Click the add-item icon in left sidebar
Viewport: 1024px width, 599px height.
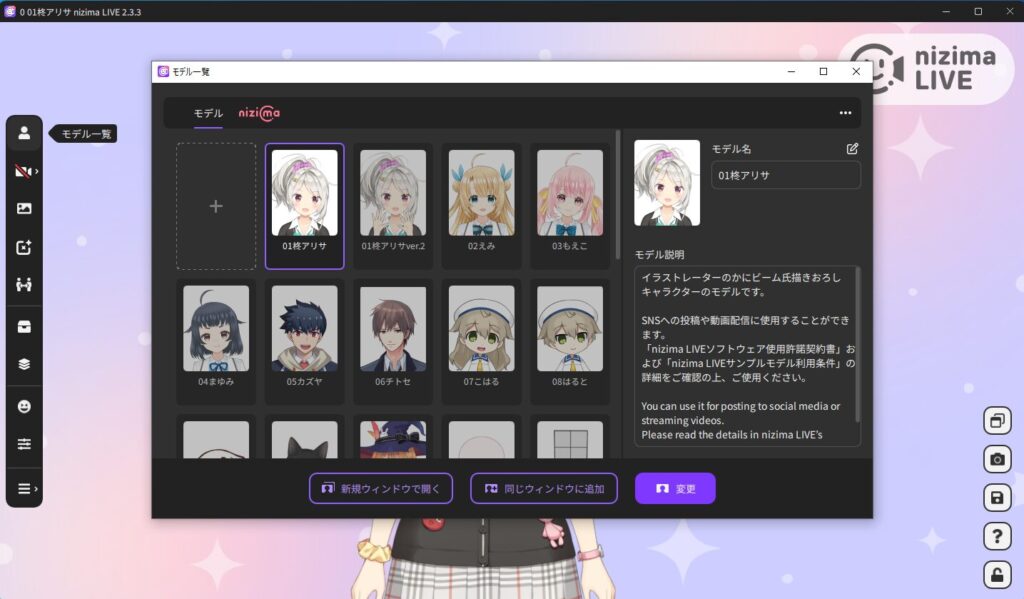coord(24,247)
